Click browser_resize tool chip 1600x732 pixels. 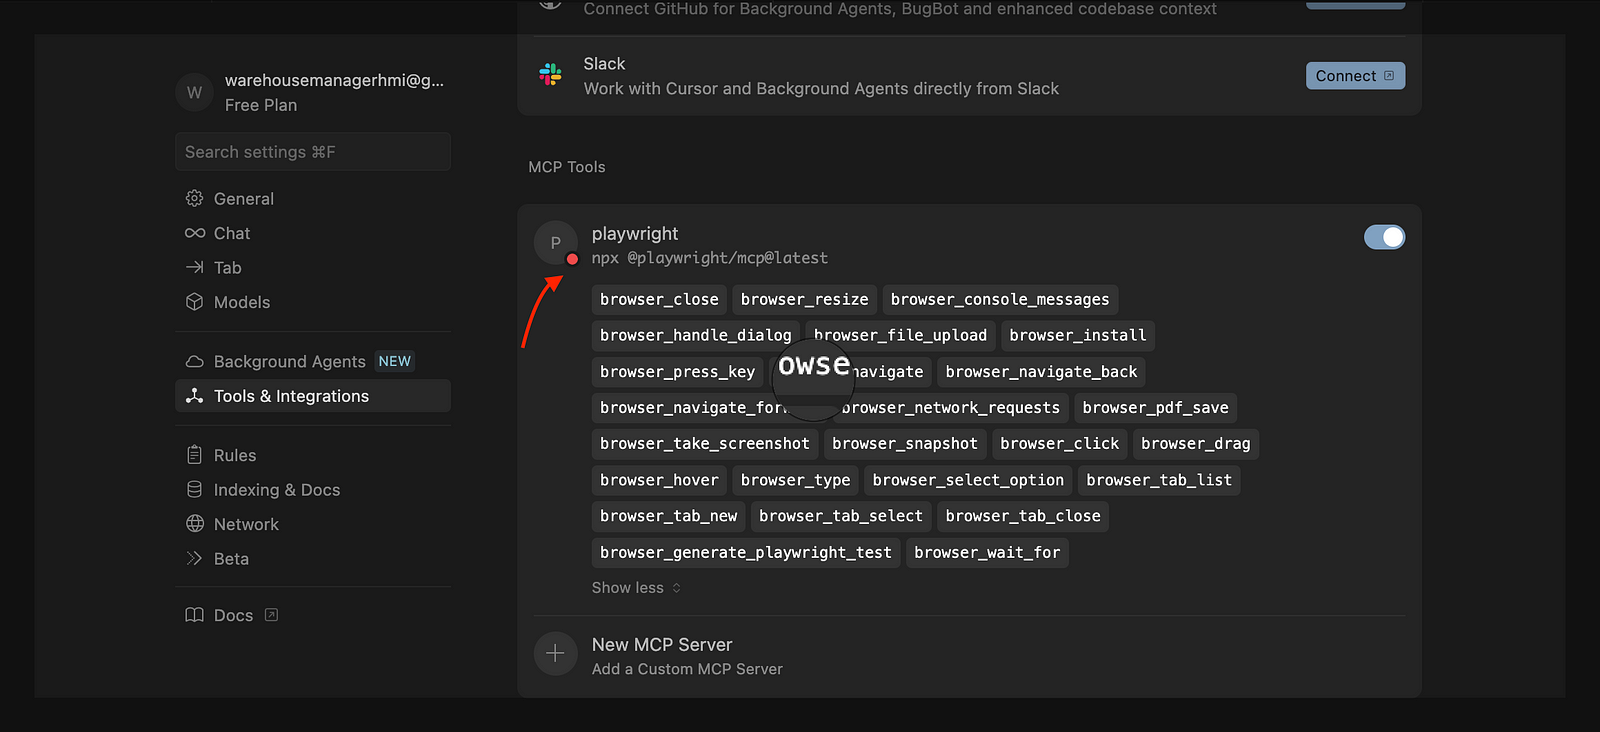[x=804, y=299]
